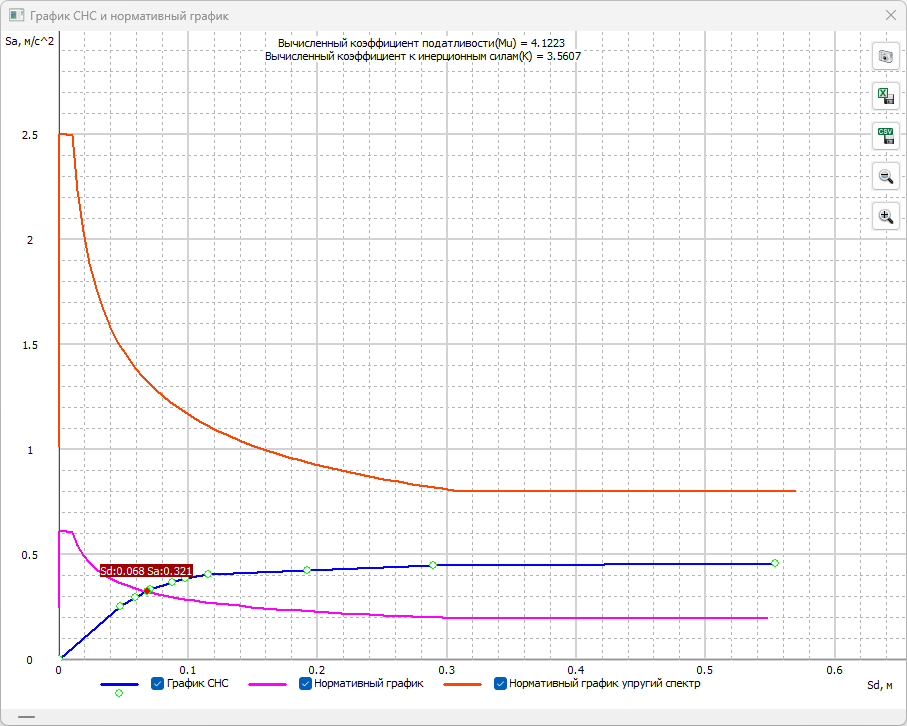Image resolution: width=907 pixels, height=726 pixels.
Task: Click the camera screenshot icon
Action: pos(885,57)
